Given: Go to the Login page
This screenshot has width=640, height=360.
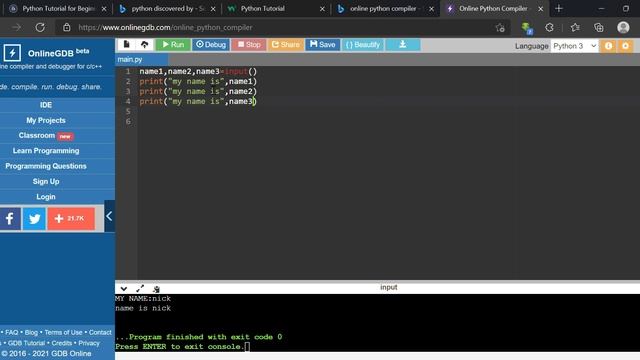Looking at the screenshot, I should coord(46,197).
